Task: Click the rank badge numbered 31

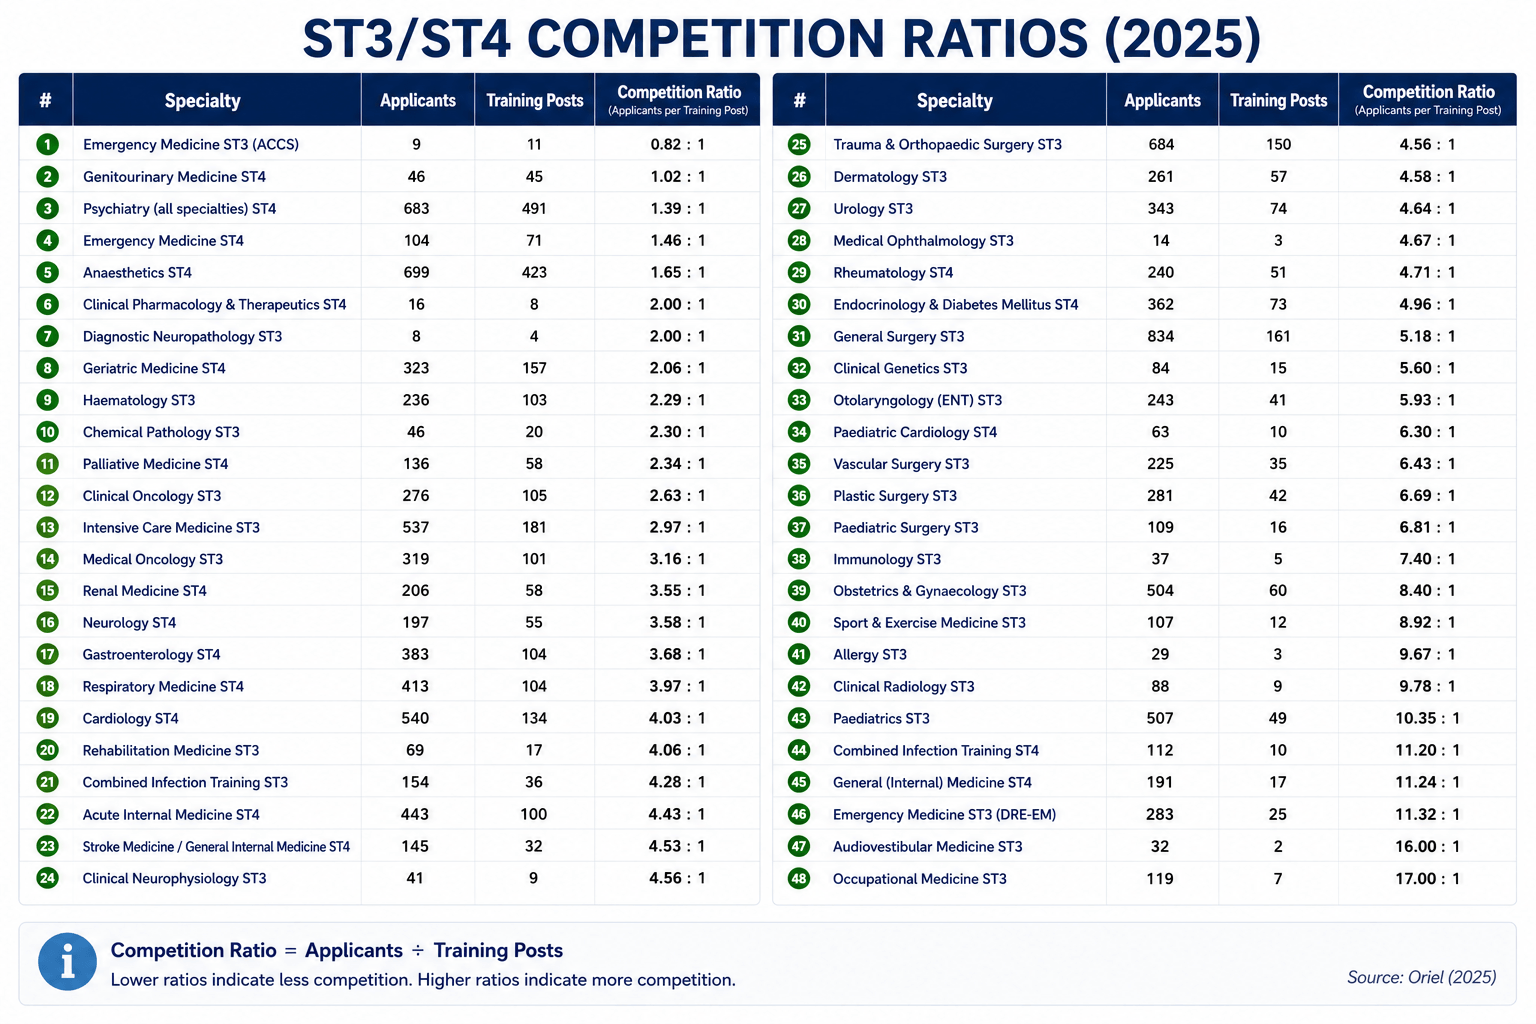Action: pyautogui.click(x=799, y=337)
